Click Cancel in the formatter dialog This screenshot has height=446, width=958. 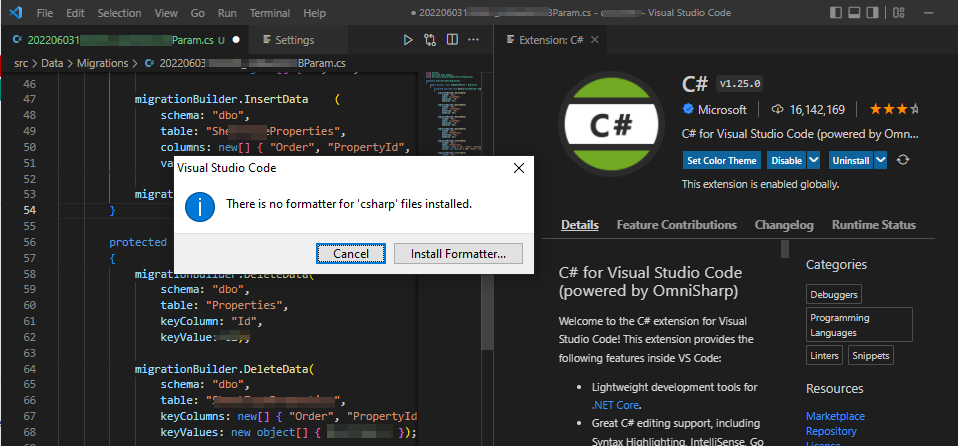tap(351, 254)
